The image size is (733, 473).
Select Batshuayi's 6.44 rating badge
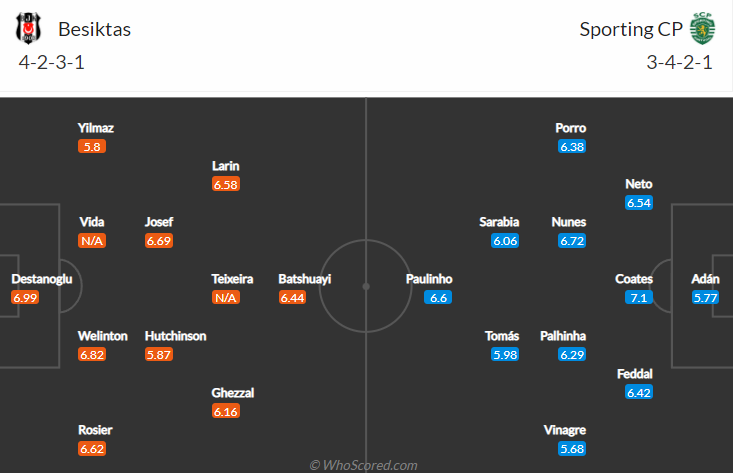click(x=293, y=298)
